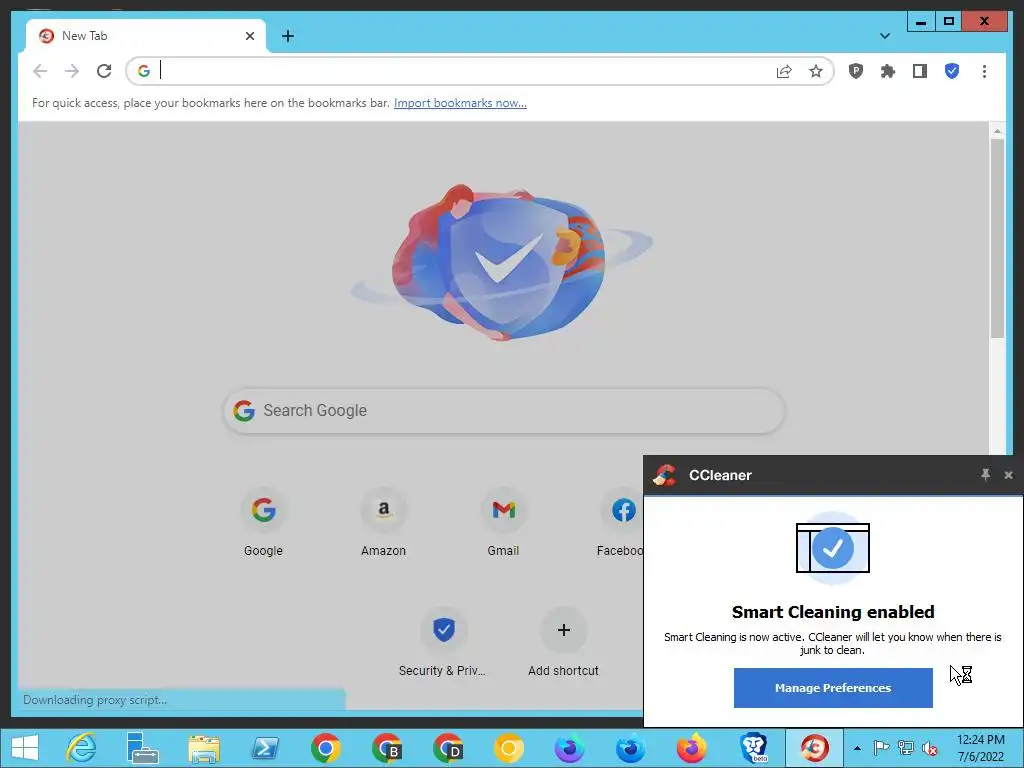Click the browser back arrow
Viewport: 1024px width, 768px height.
tap(40, 71)
